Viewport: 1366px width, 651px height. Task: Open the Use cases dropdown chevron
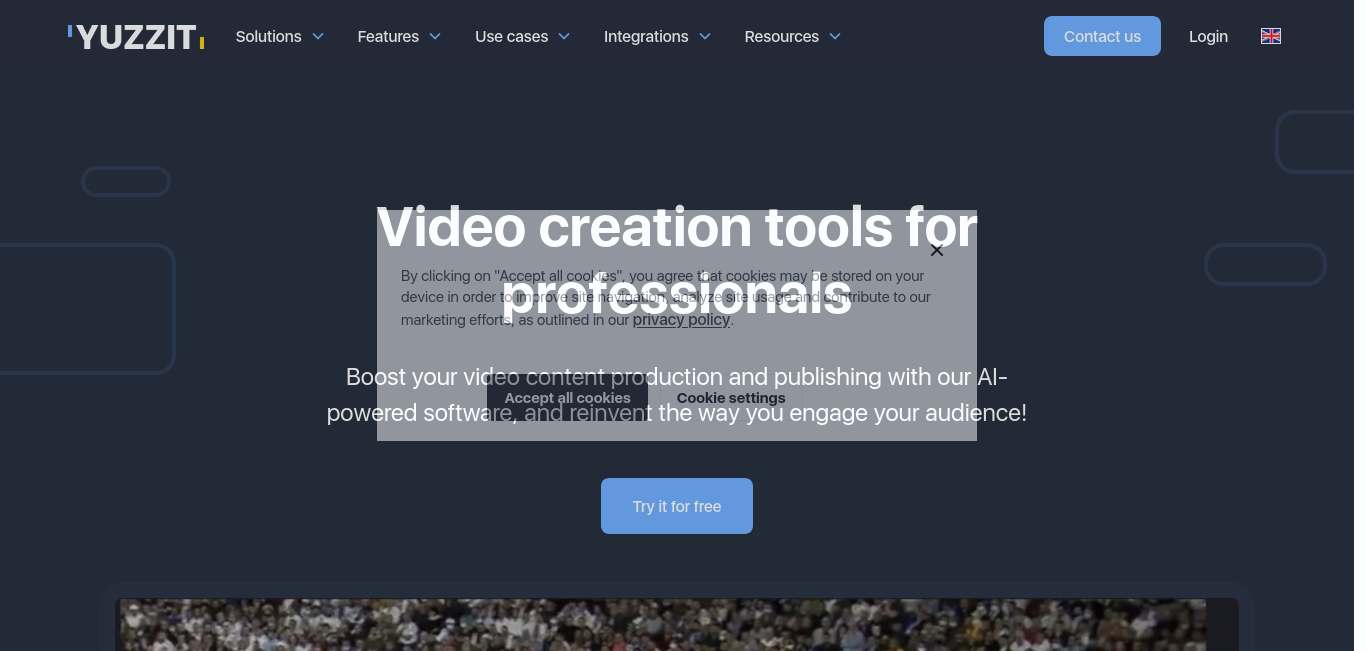[x=563, y=37]
